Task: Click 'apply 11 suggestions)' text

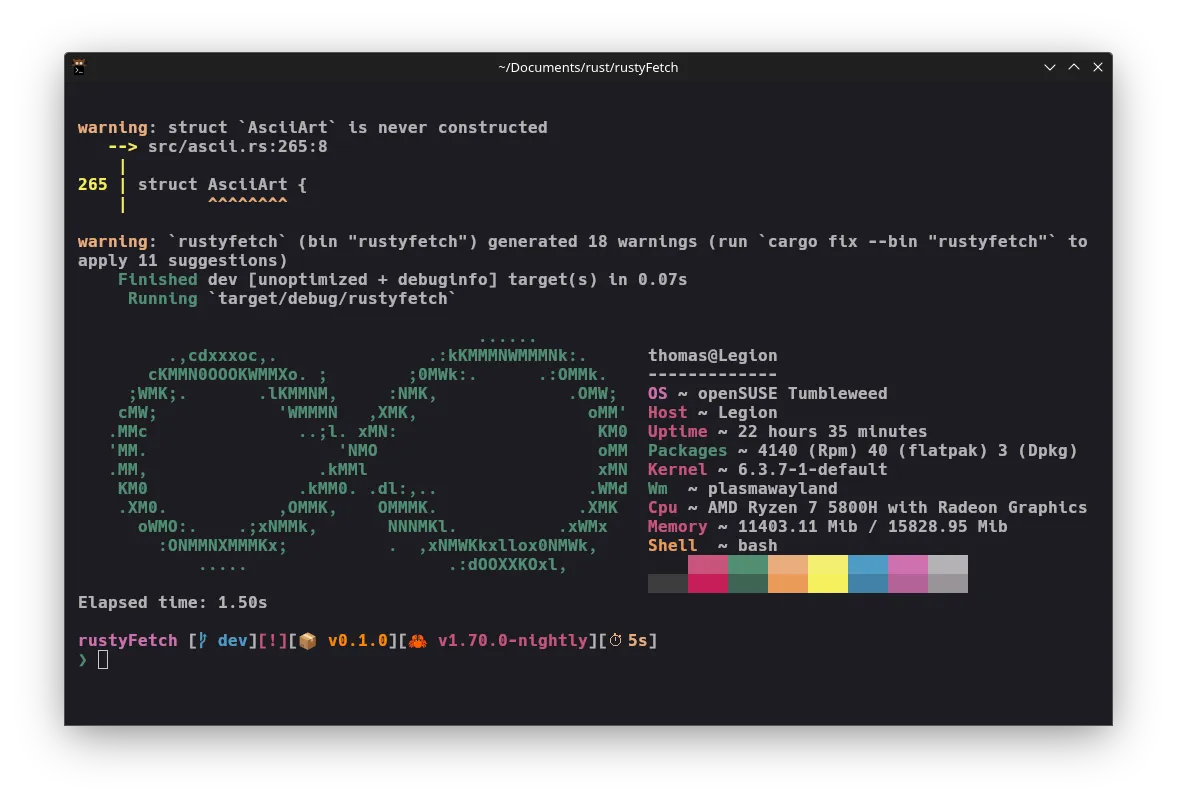Action: click(x=182, y=261)
